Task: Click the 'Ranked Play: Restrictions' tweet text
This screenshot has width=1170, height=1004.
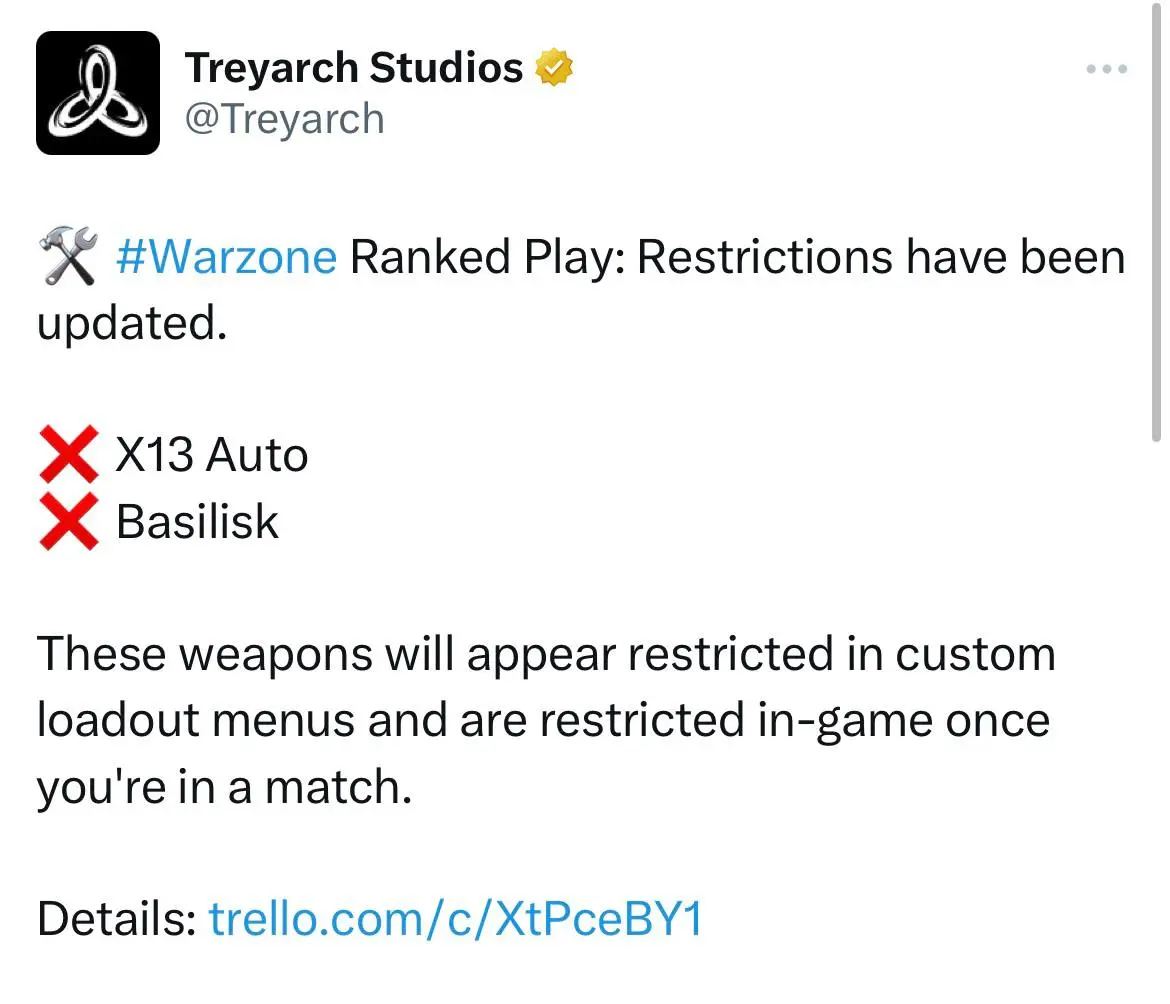Action: [x=621, y=257]
